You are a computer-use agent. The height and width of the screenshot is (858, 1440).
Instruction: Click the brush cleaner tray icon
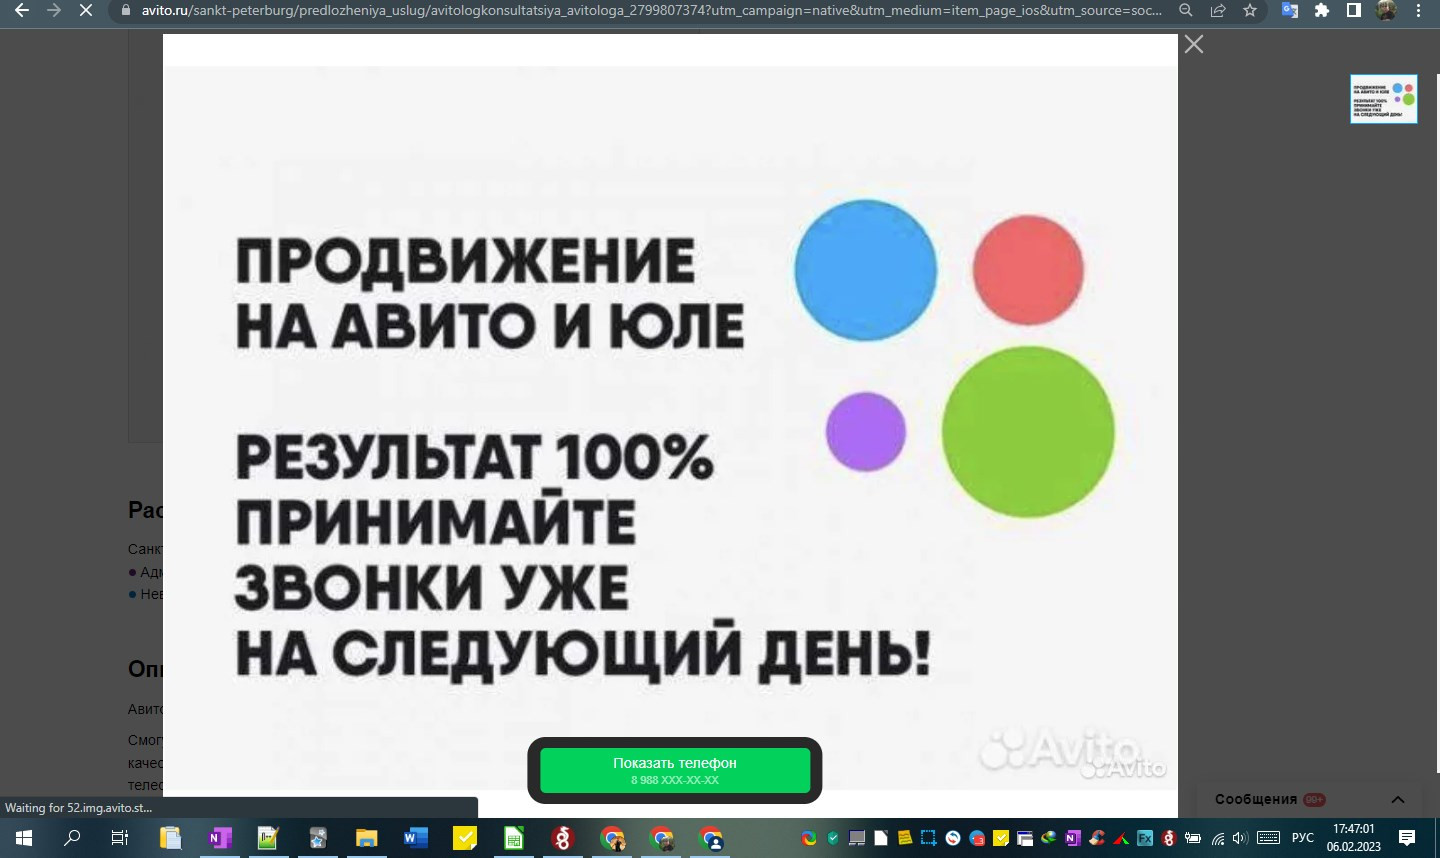pyautogui.click(x=1097, y=838)
